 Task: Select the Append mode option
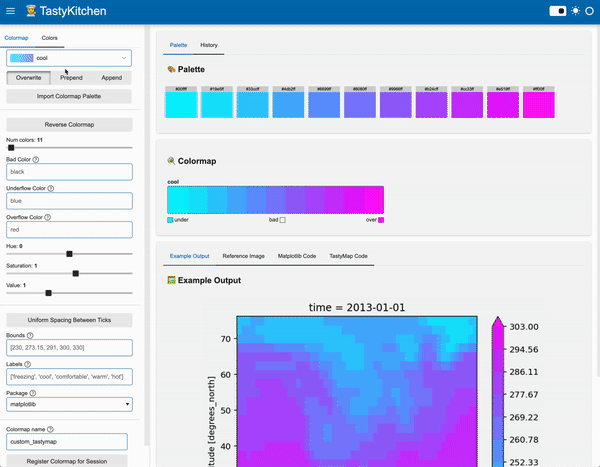click(x=111, y=77)
